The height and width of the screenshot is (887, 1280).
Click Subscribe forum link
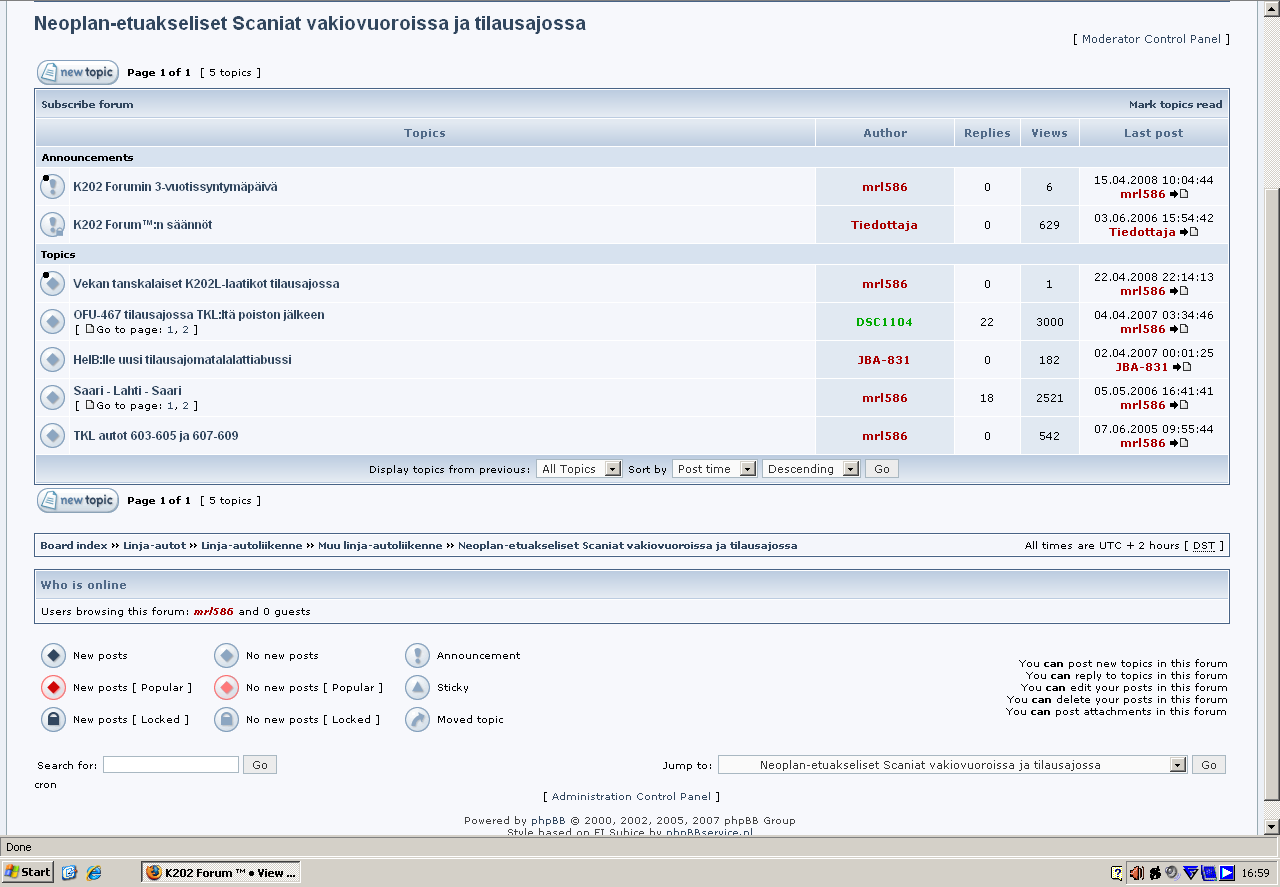pos(87,104)
